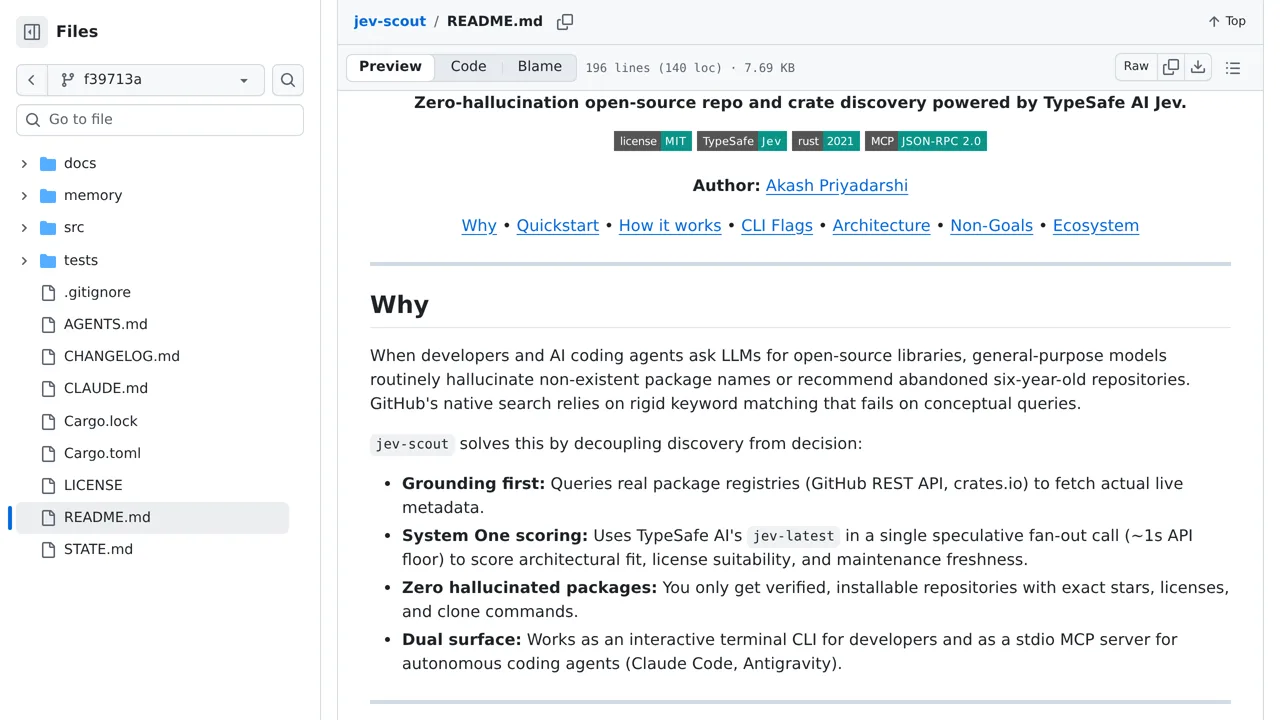Expand the src folder chevron
This screenshot has height=720, width=1280.
24,227
